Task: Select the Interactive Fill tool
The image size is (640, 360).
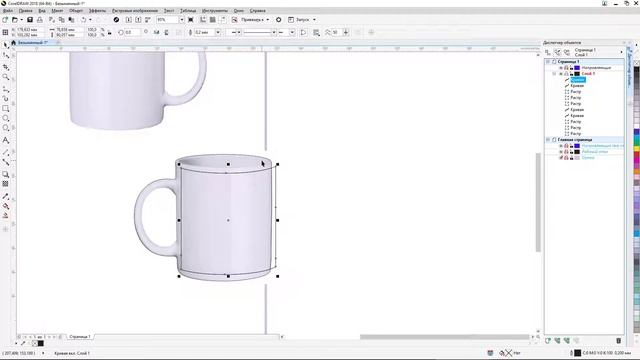Action: 6,206
